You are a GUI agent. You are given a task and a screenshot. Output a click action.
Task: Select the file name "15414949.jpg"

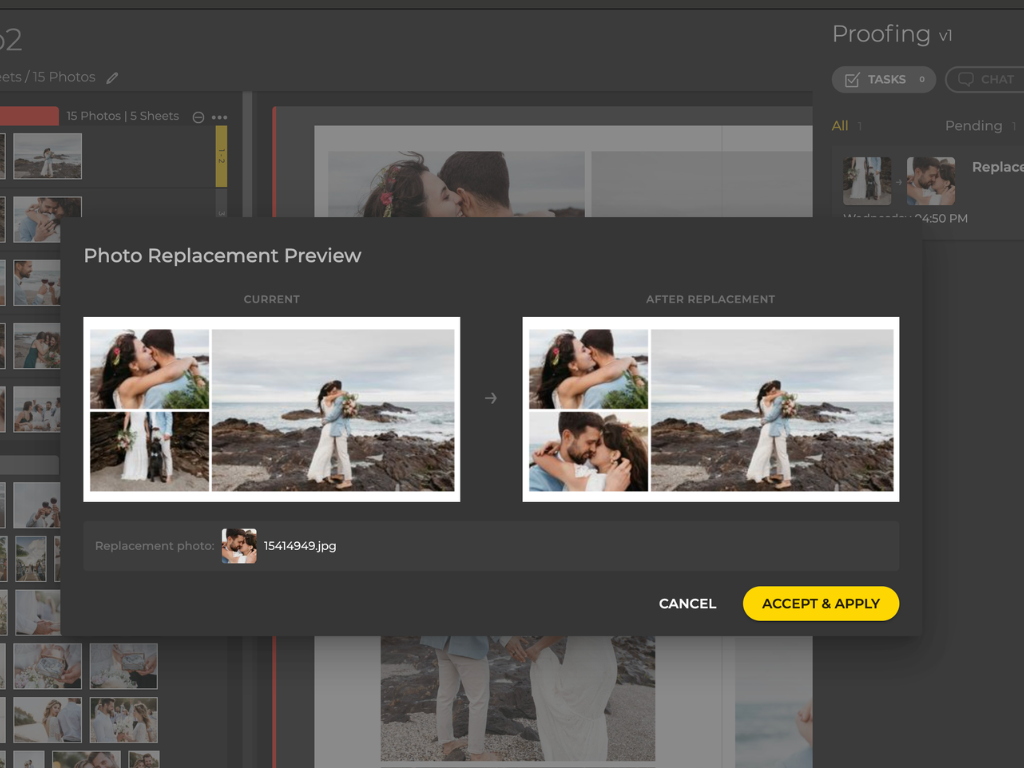300,546
